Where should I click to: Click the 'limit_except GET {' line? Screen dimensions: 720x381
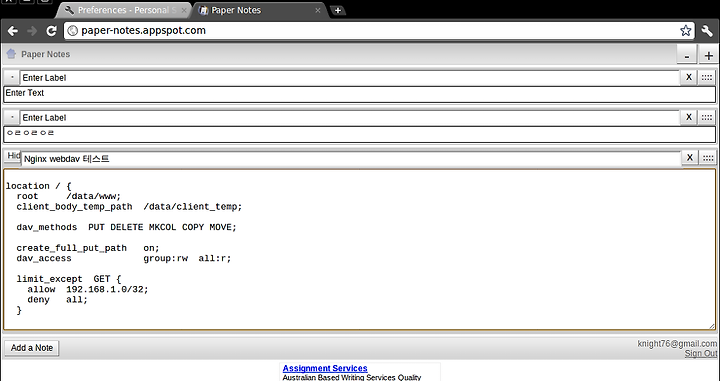click(68, 279)
